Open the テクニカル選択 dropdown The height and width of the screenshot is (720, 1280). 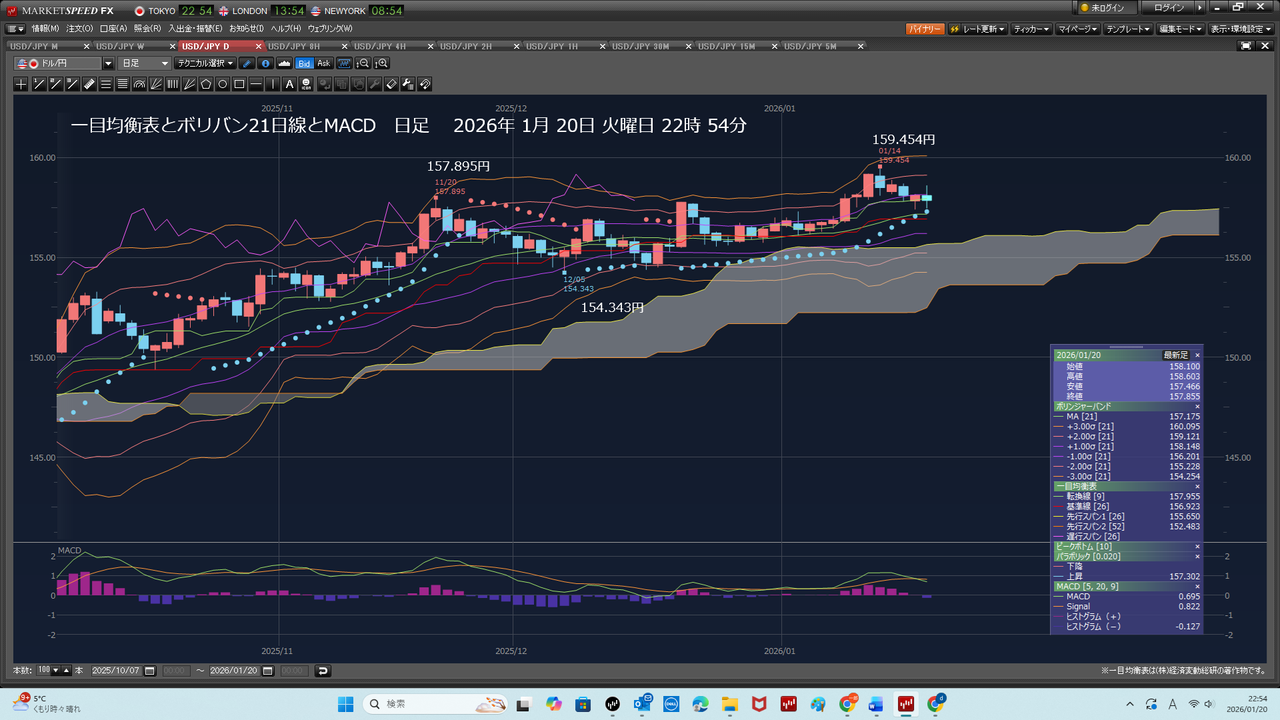(205, 63)
